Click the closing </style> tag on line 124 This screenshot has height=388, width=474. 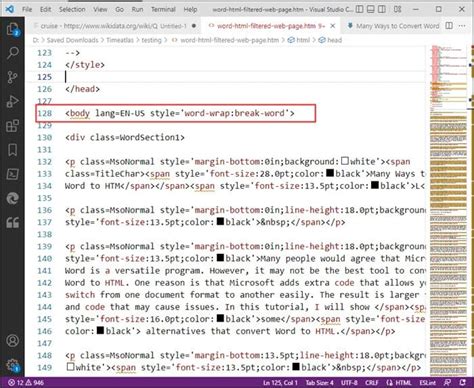coord(85,65)
